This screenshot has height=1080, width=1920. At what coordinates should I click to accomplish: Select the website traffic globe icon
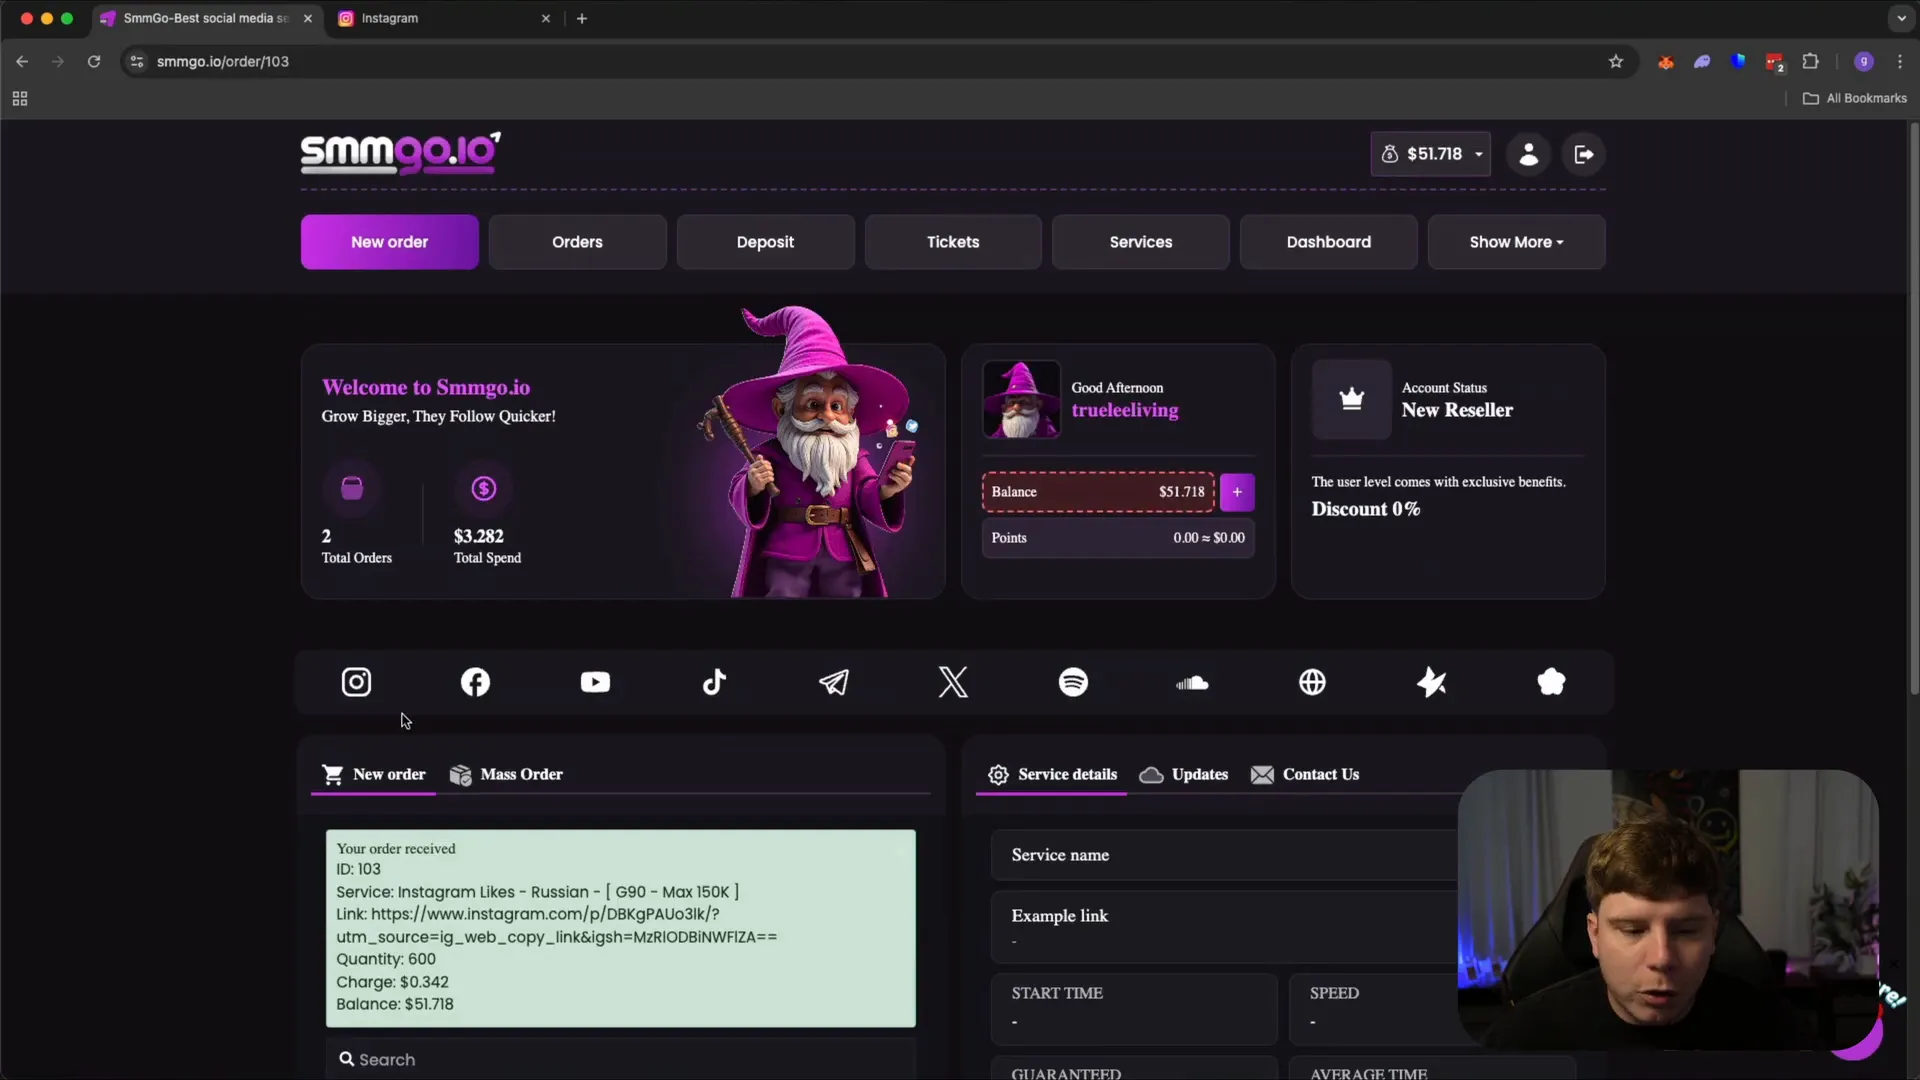click(x=1312, y=682)
